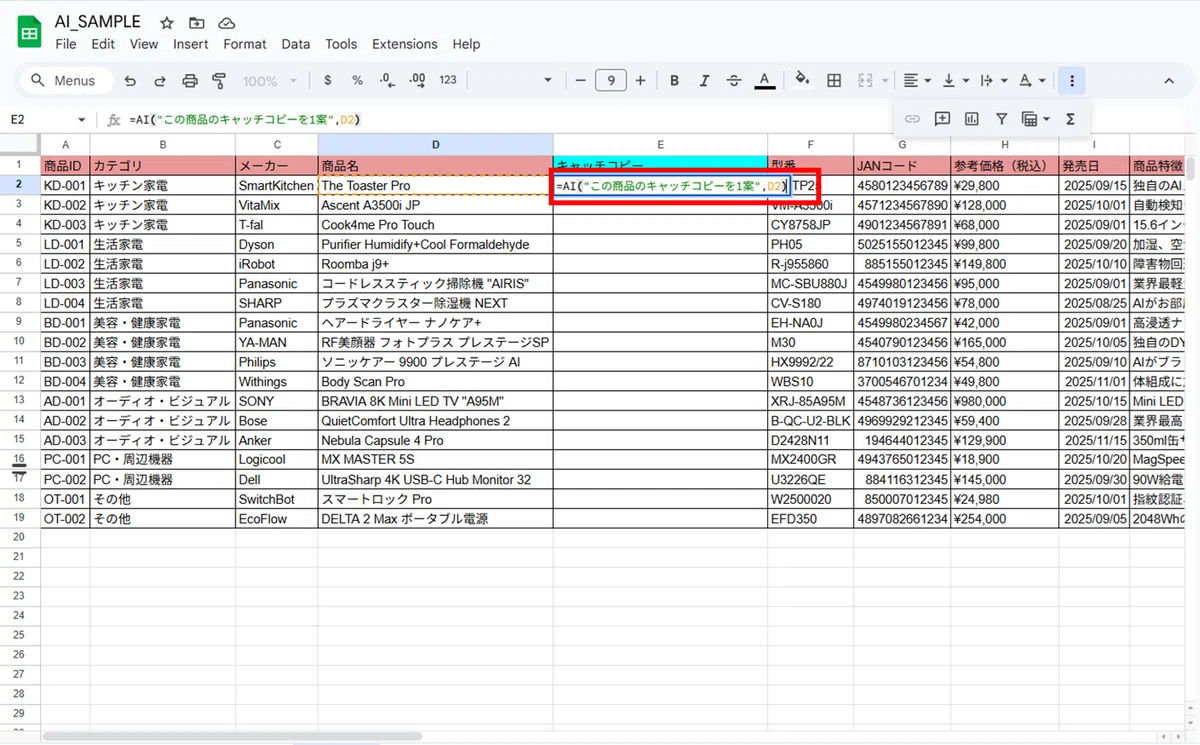1200x745 pixels.
Task: Open the Format menu
Action: (245, 44)
